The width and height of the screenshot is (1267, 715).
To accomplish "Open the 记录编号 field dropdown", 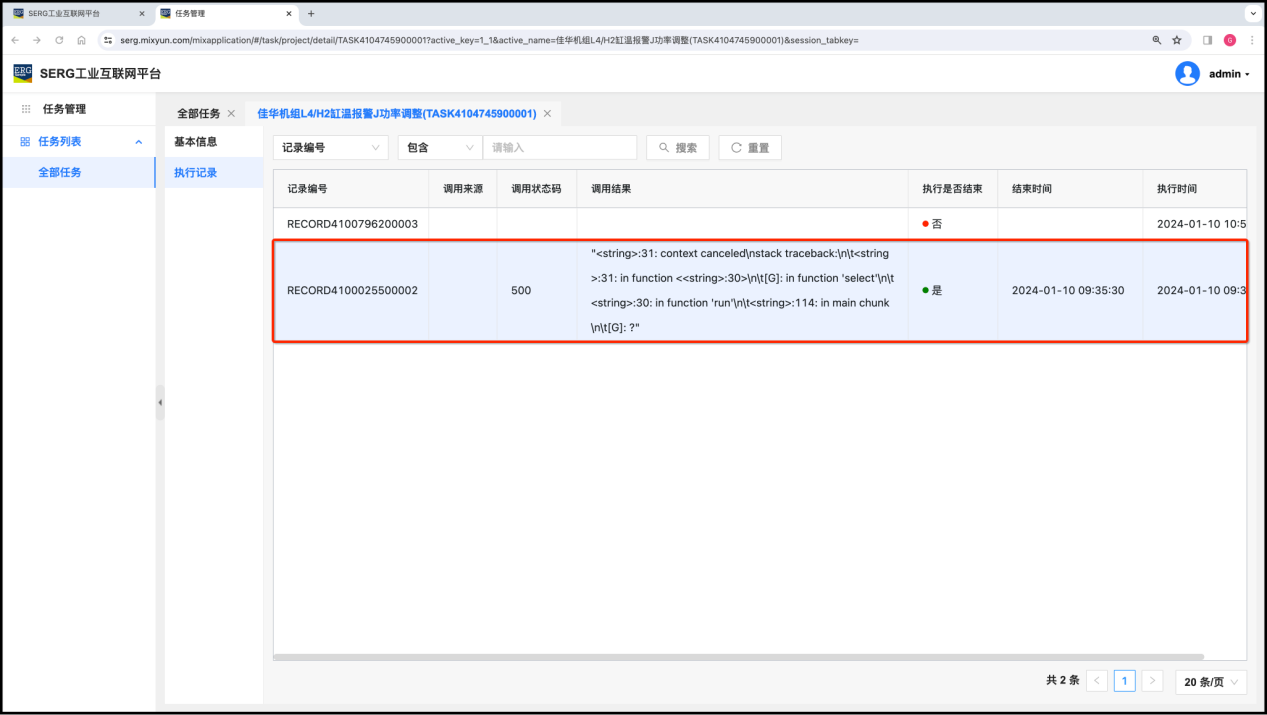I will (x=330, y=148).
